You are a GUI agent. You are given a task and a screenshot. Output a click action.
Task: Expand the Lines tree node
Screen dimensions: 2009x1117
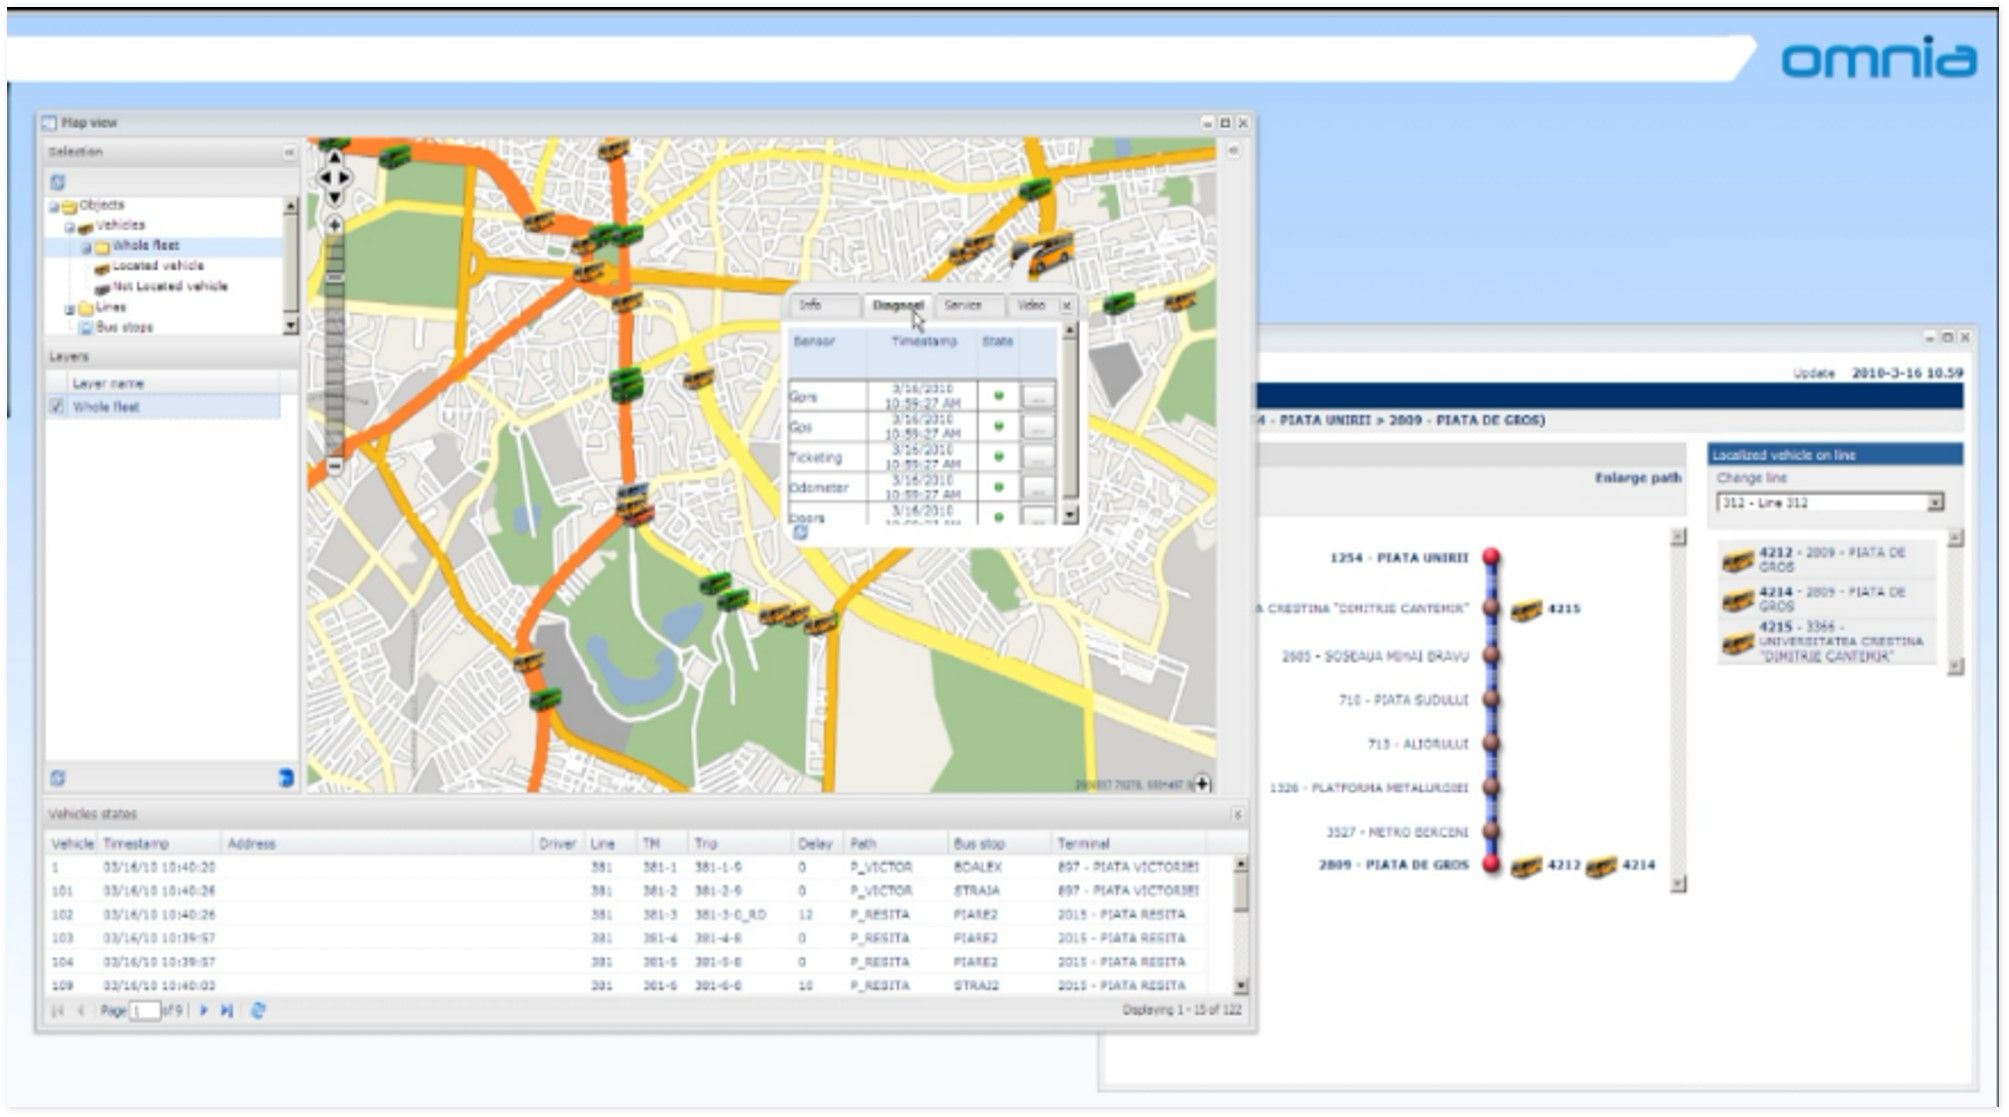point(70,309)
